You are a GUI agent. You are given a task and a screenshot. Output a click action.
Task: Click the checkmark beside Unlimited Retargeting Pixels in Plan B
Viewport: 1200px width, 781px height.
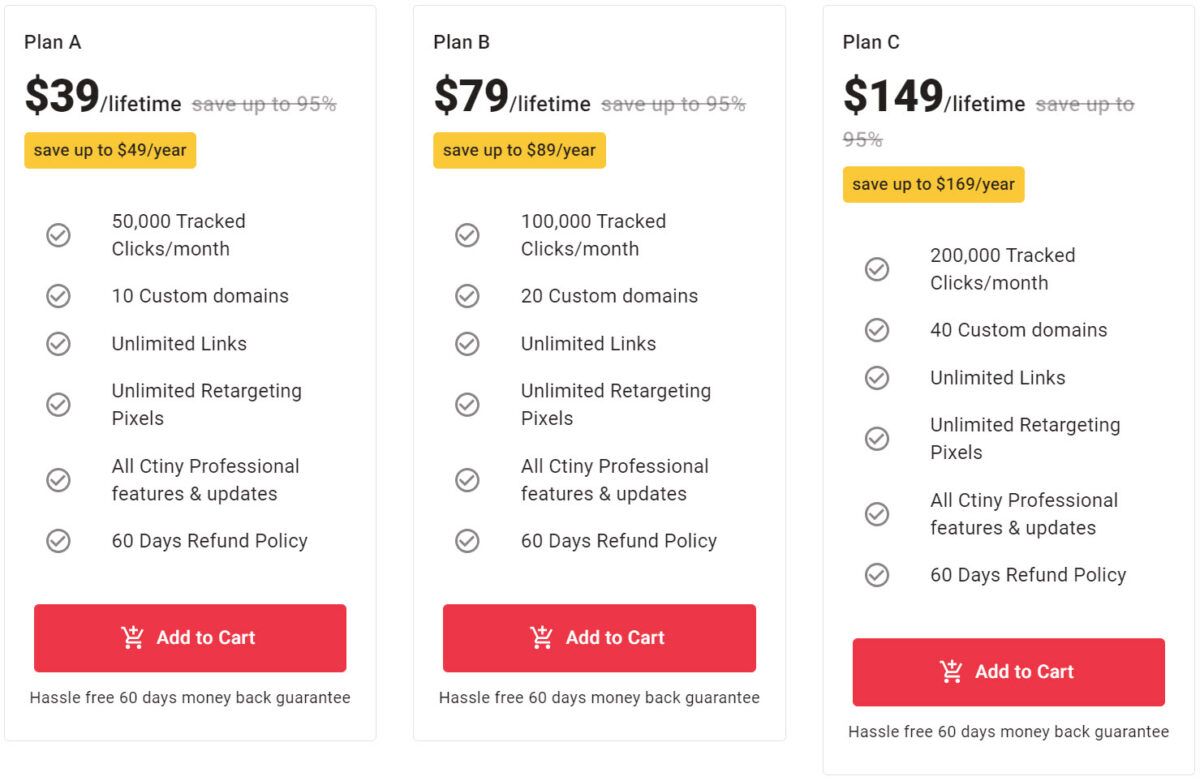[x=467, y=405]
